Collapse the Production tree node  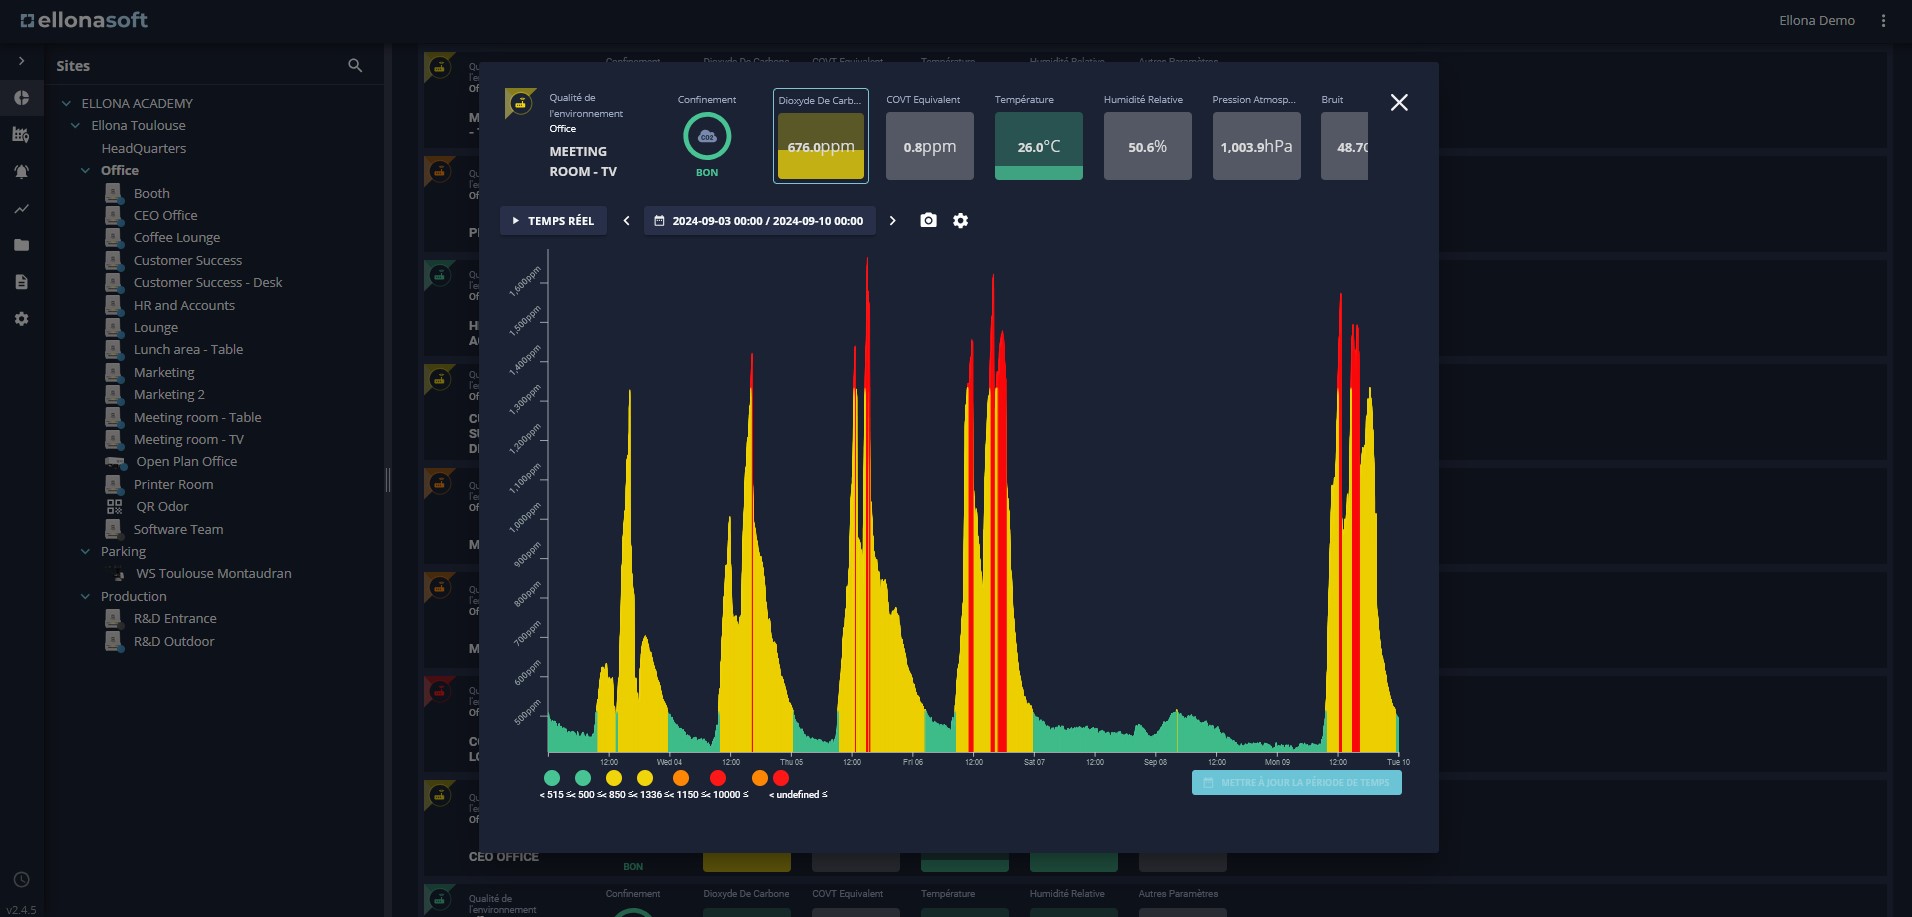pos(85,596)
